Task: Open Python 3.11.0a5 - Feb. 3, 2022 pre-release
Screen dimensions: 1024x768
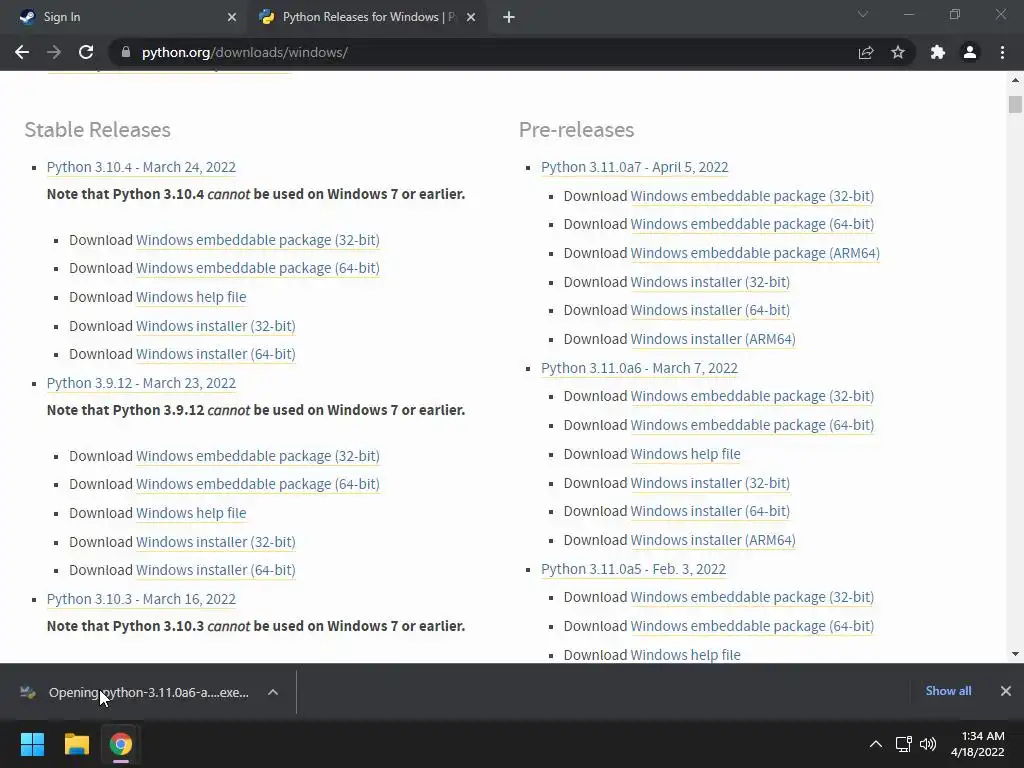Action: click(x=633, y=569)
